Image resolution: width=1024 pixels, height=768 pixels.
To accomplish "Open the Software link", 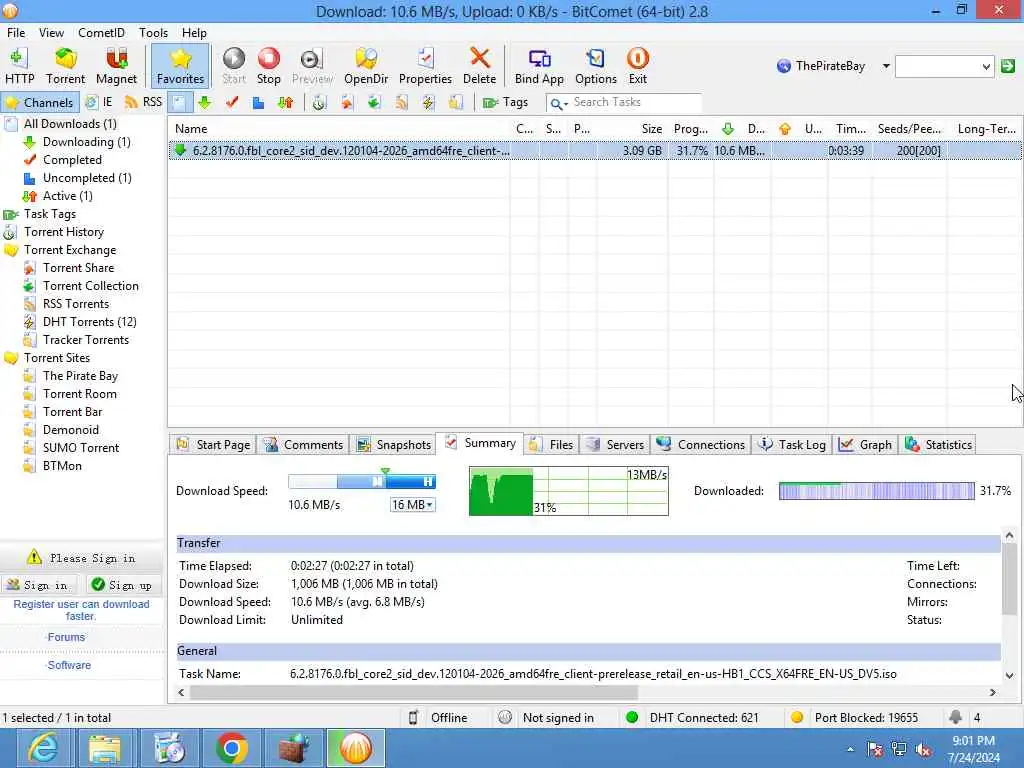I will click(x=68, y=665).
